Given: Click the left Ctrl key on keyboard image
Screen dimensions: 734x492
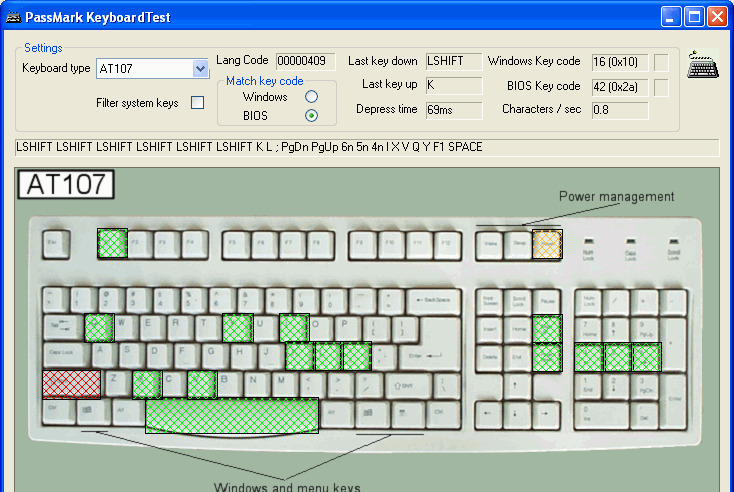Looking at the screenshot, I should pos(58,412).
